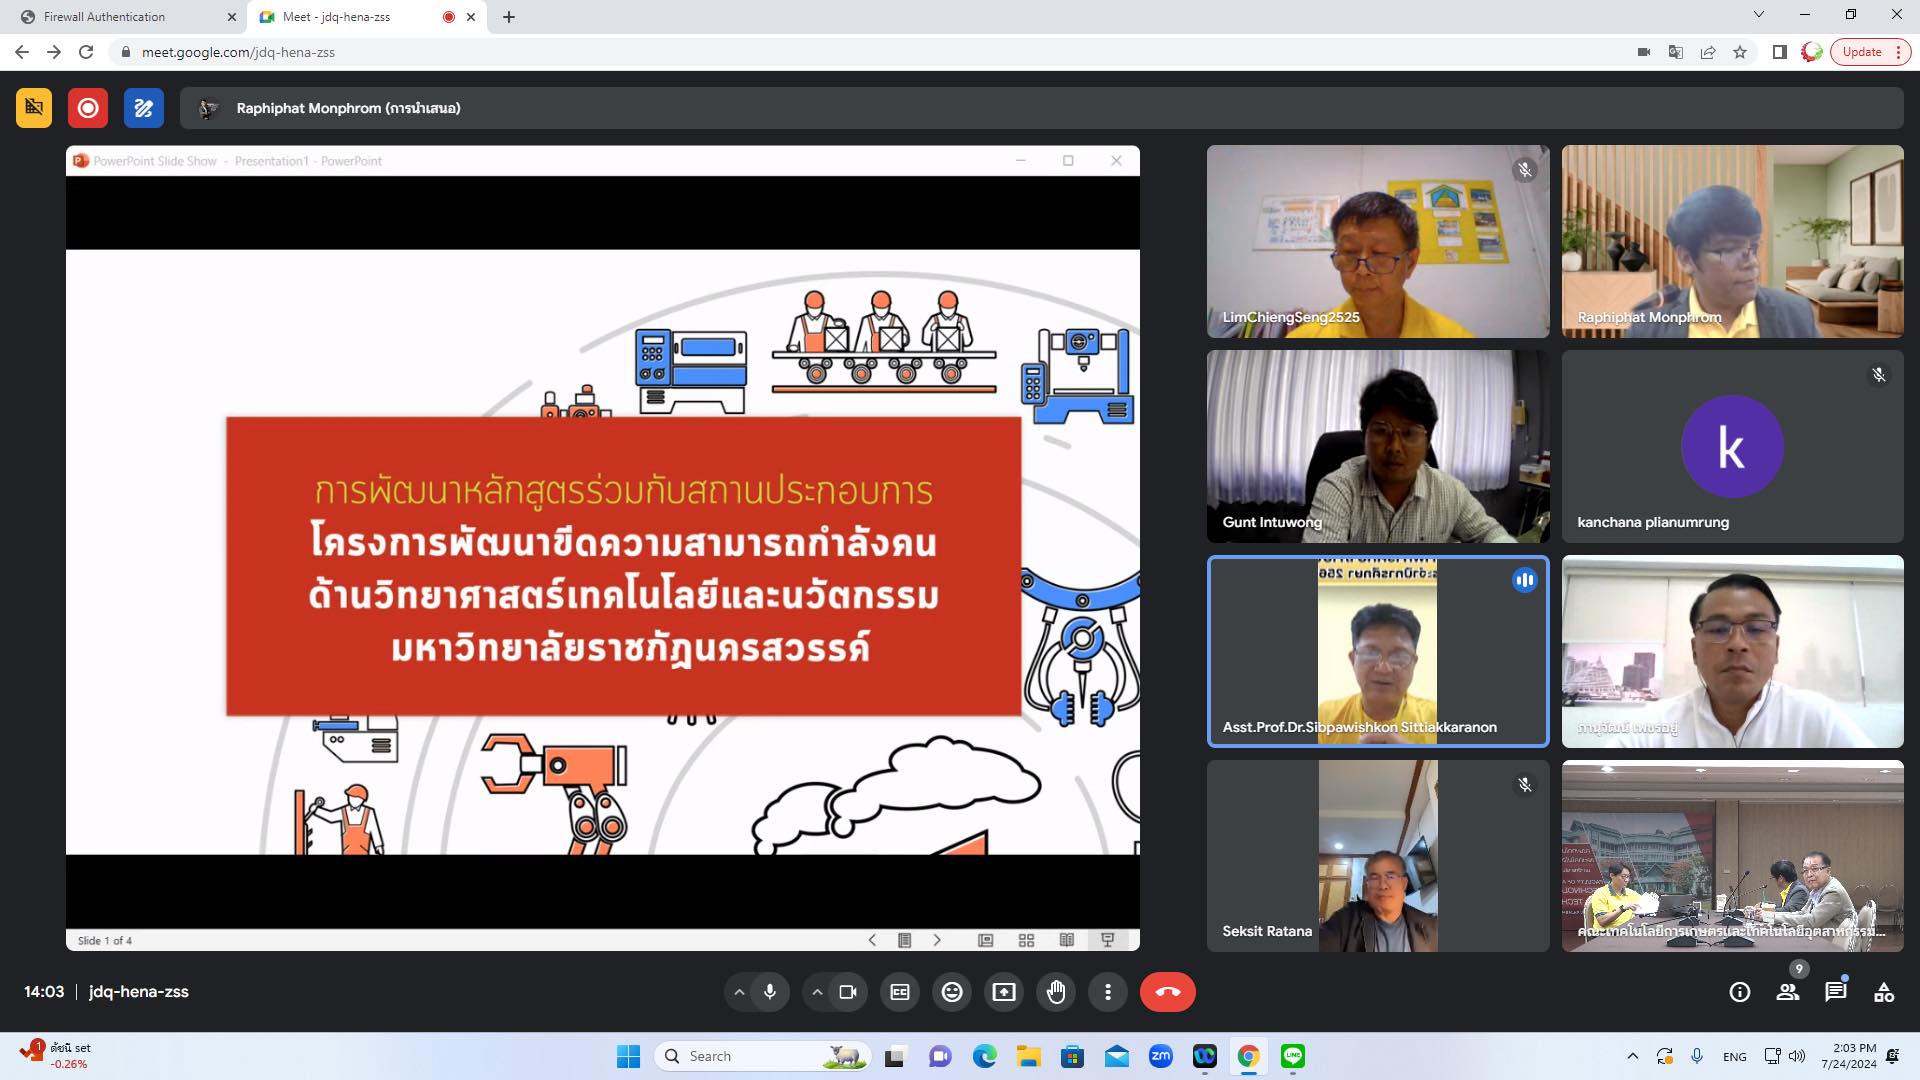Toggle the microphone on or off

pos(770,992)
